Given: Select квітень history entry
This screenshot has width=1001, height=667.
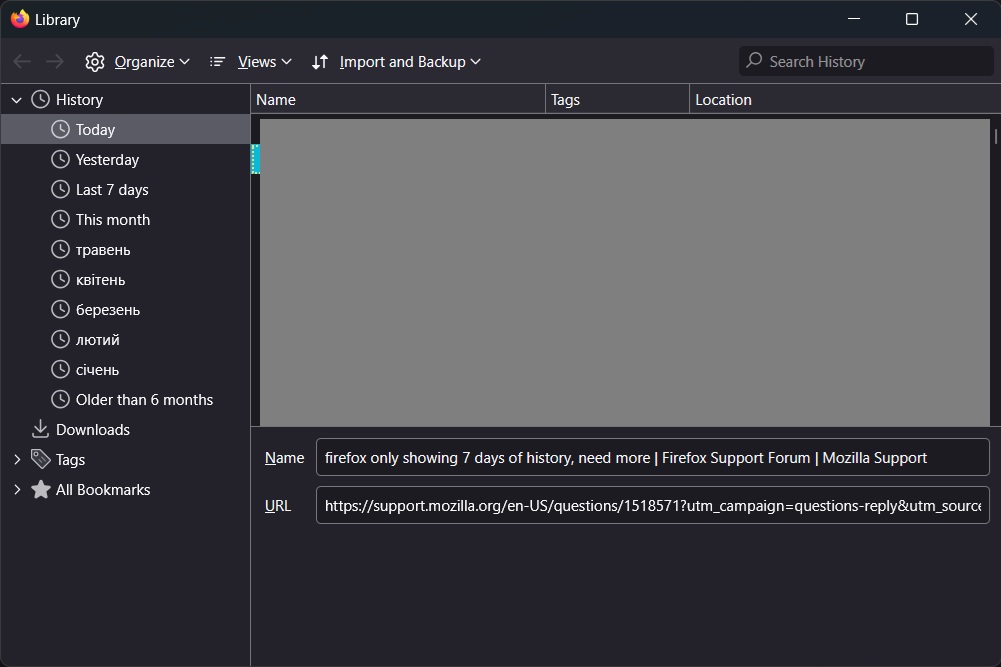Looking at the screenshot, I should (126, 280).
